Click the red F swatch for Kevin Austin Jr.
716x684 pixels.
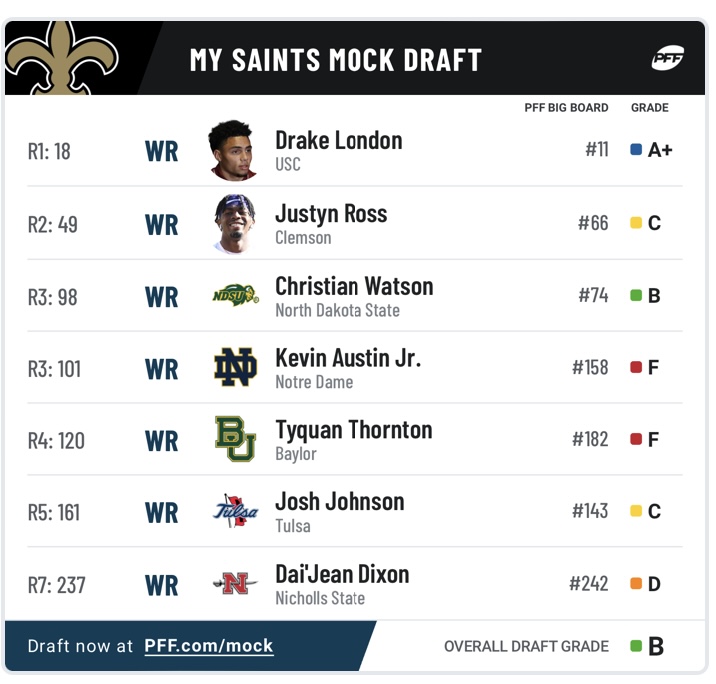(x=636, y=367)
